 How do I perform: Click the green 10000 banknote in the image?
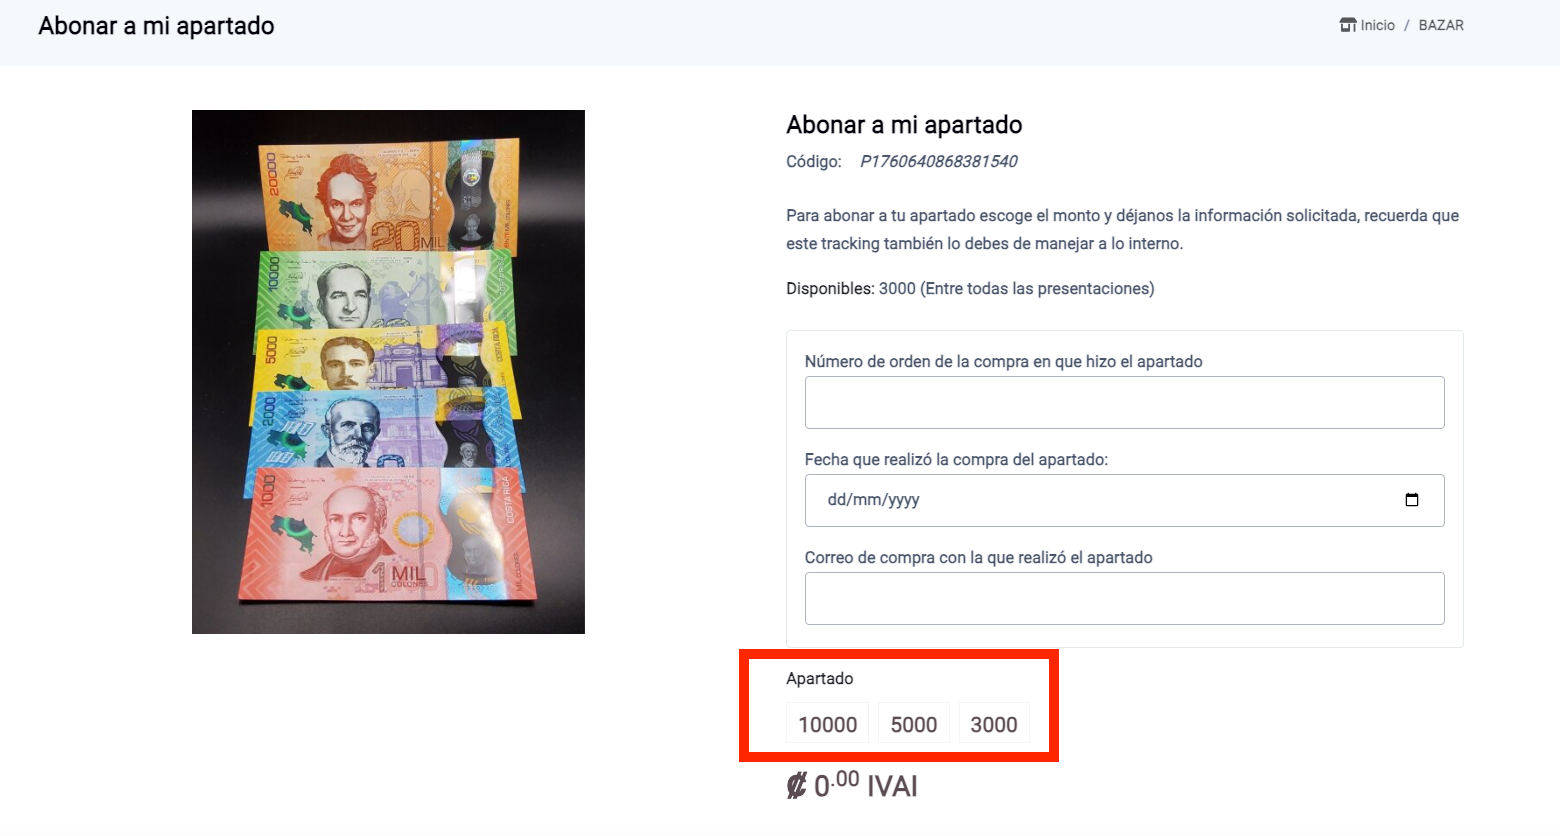pyautogui.click(x=385, y=290)
